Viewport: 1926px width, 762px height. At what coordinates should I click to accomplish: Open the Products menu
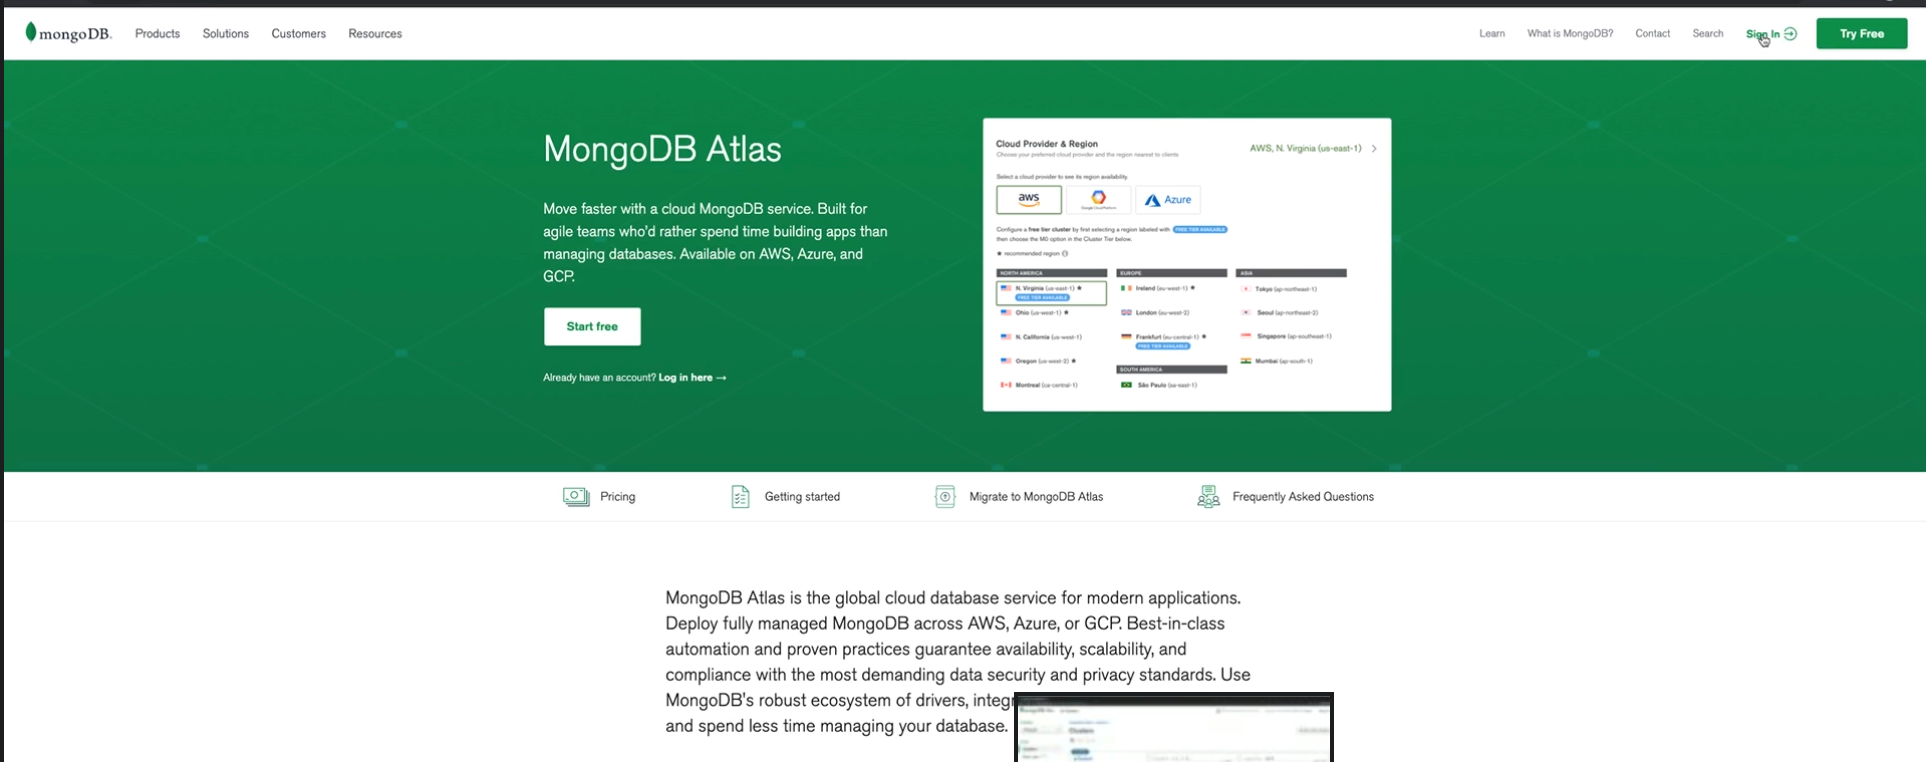[x=157, y=34]
